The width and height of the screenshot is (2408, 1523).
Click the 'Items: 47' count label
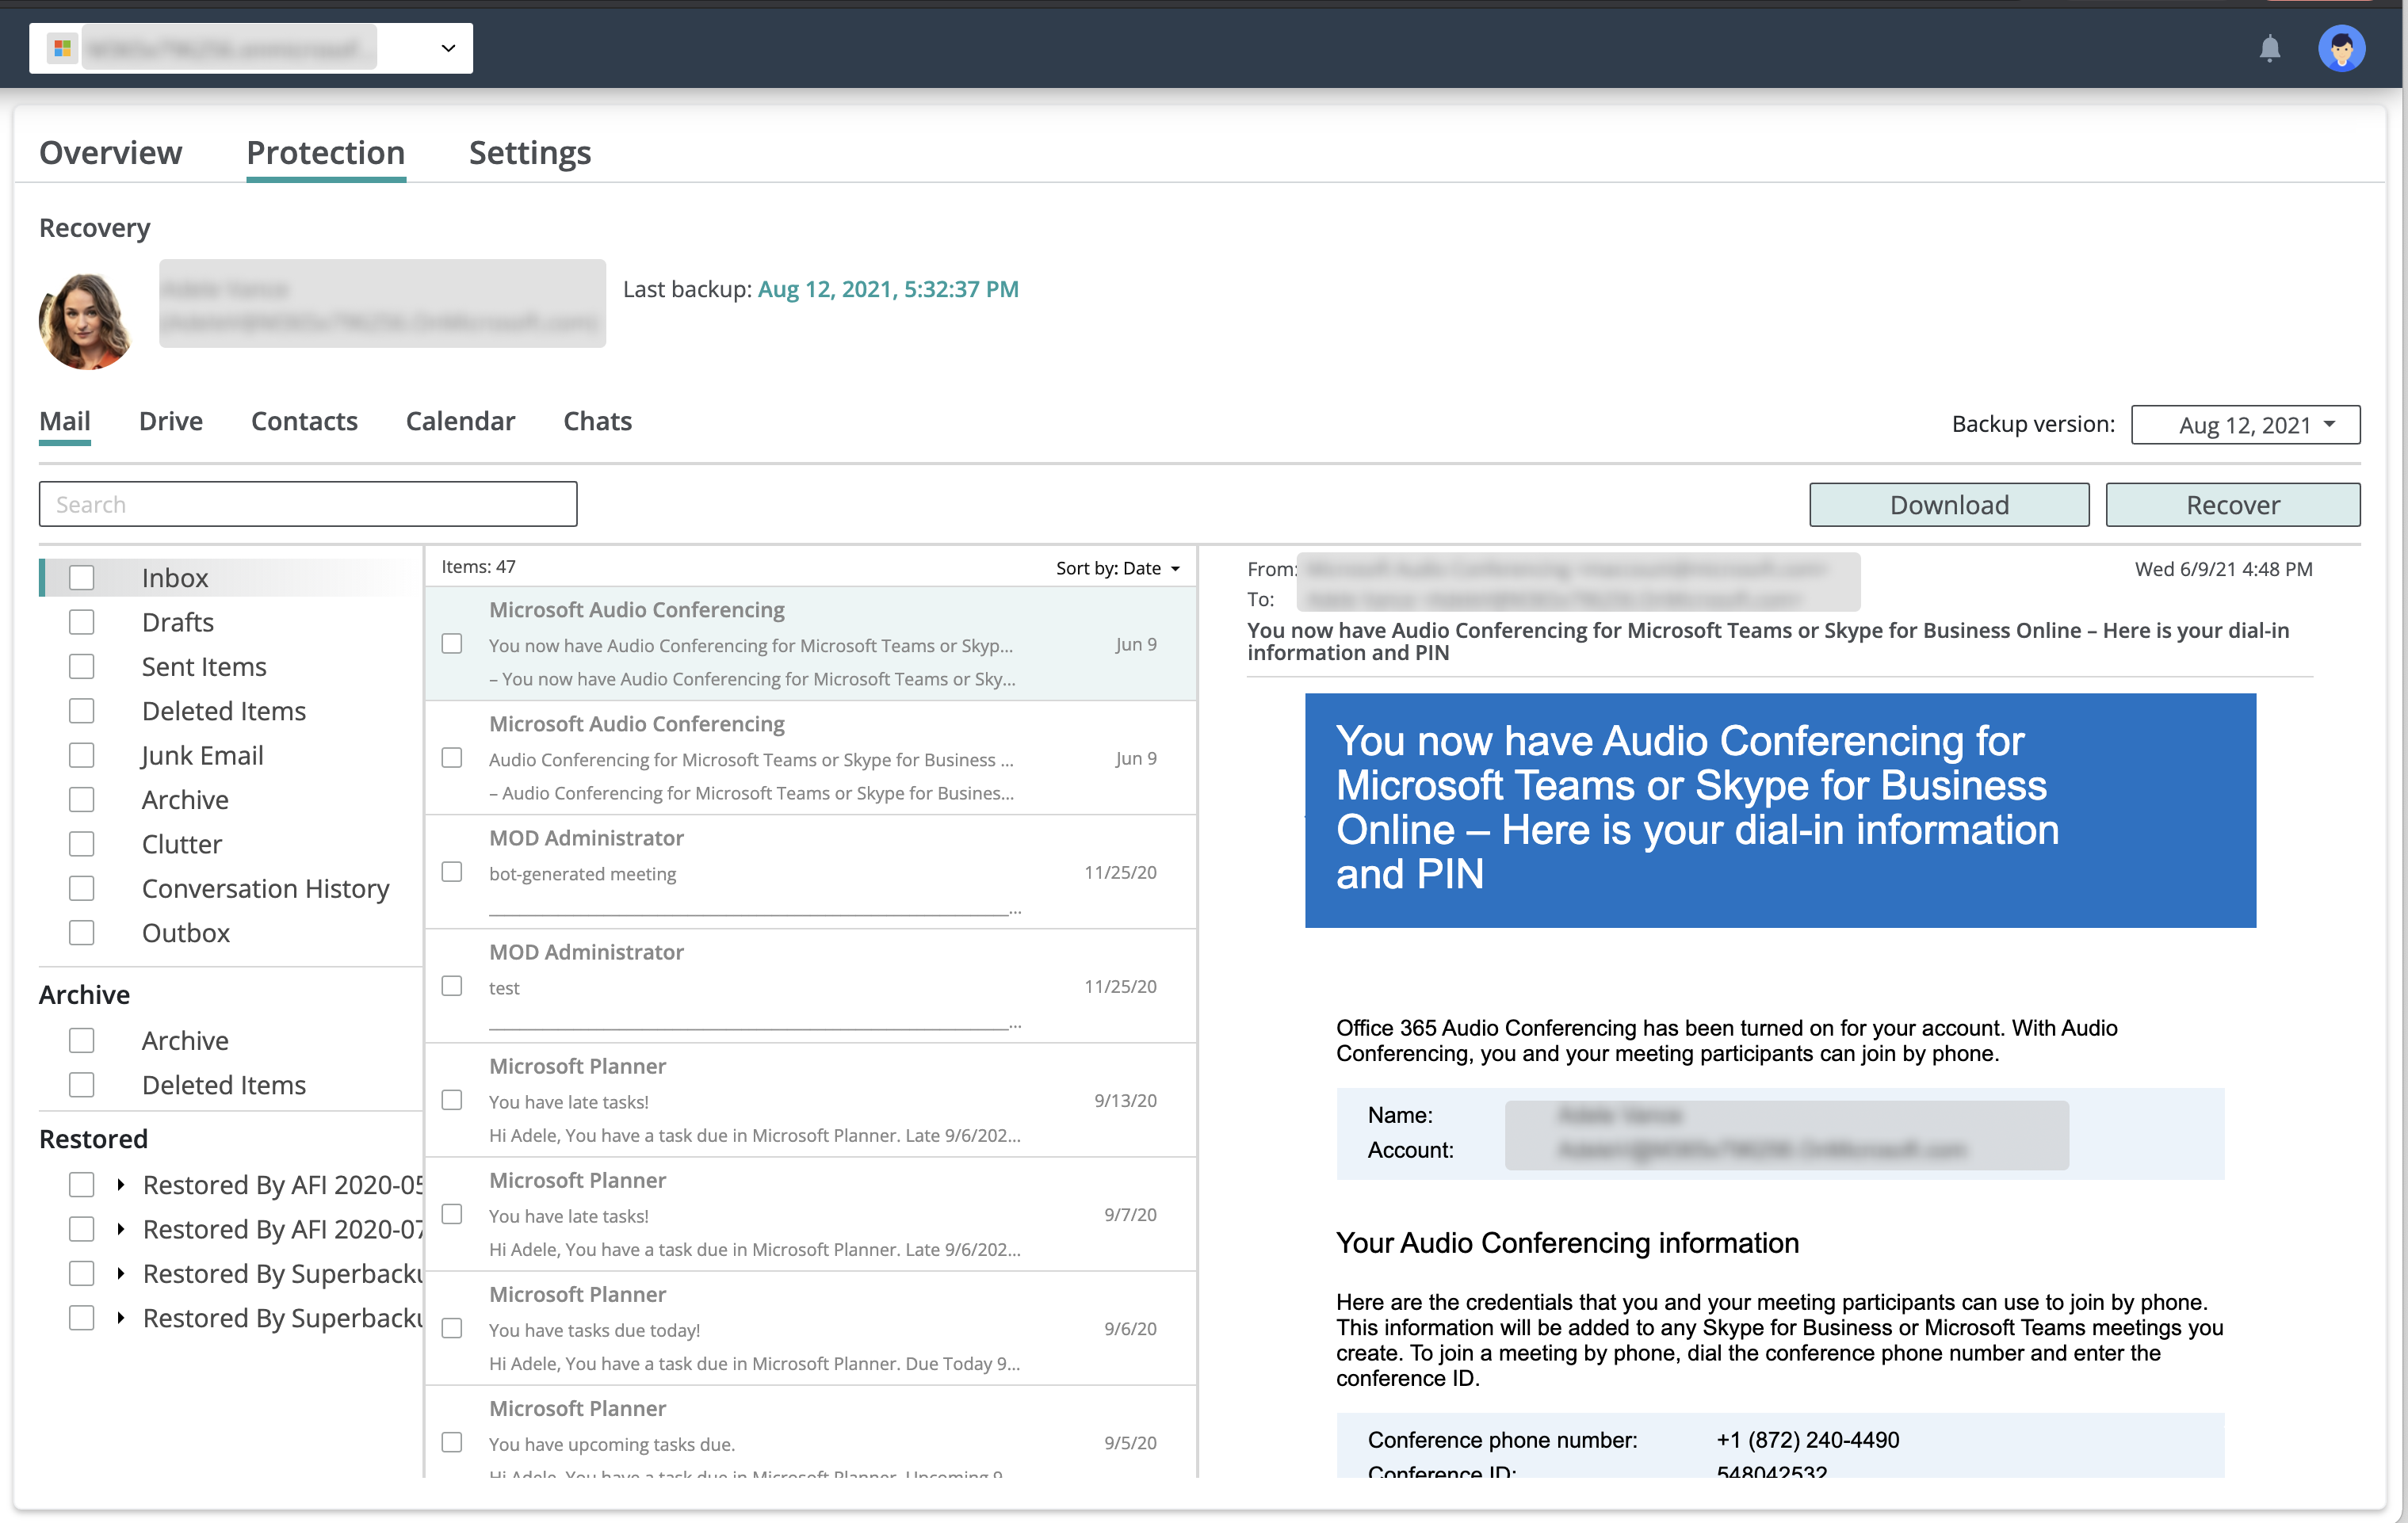pos(478,567)
